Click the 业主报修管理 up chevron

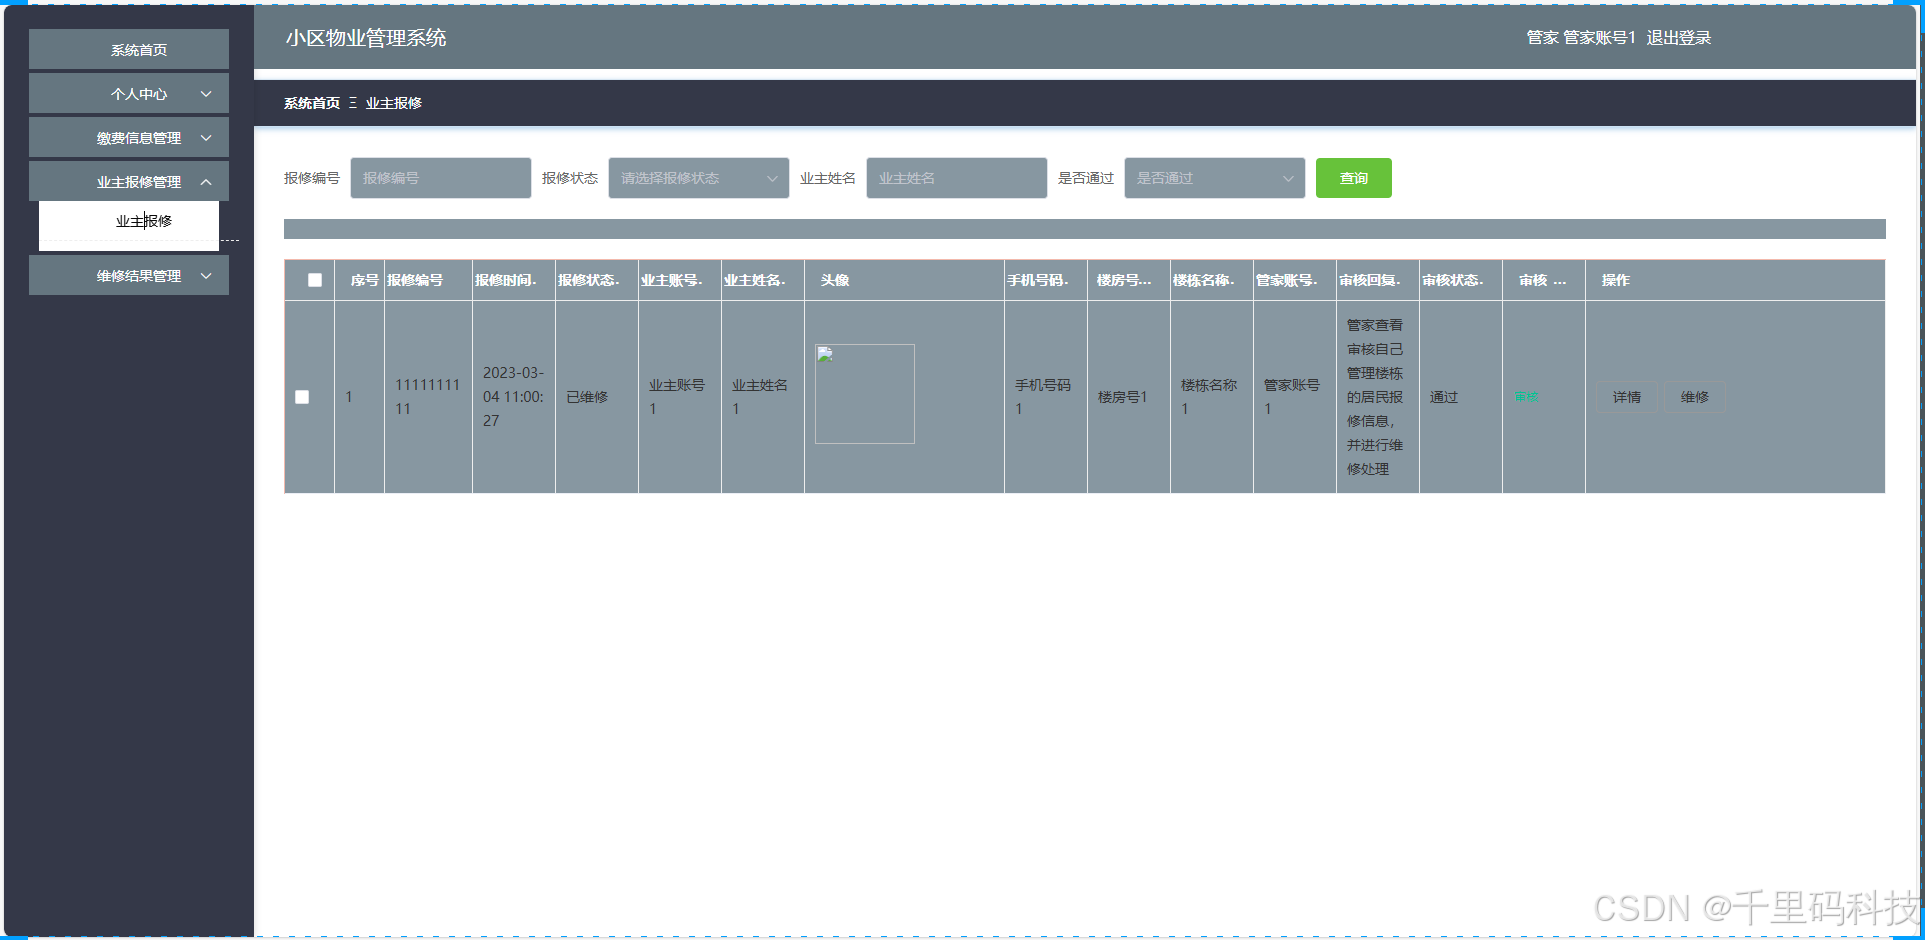point(206,182)
